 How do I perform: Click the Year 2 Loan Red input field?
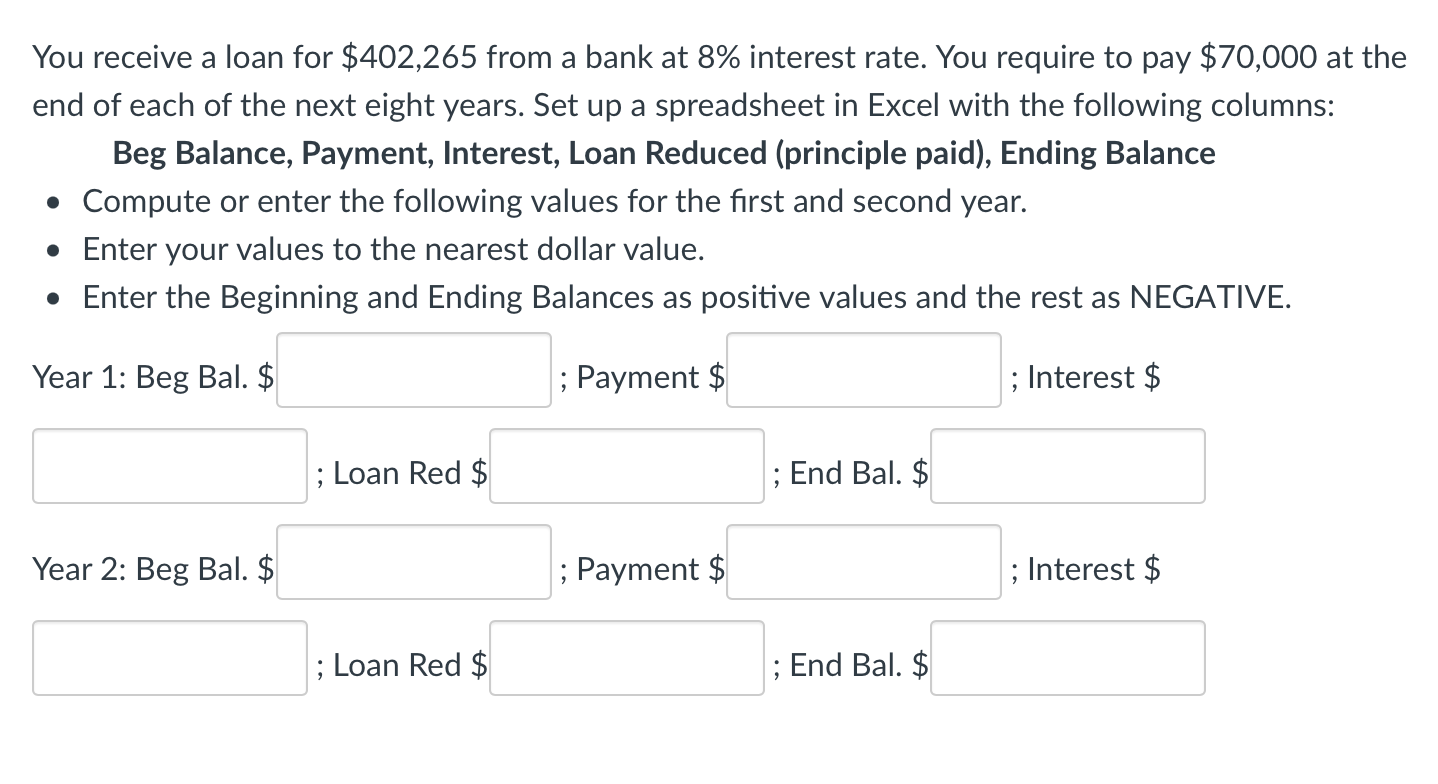626,658
